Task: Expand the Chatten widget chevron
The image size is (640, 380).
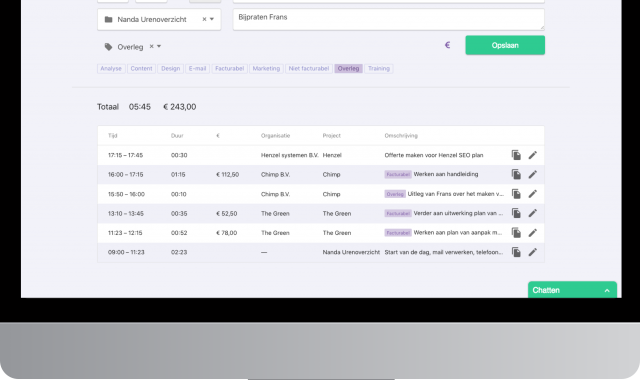Action: [607, 291]
